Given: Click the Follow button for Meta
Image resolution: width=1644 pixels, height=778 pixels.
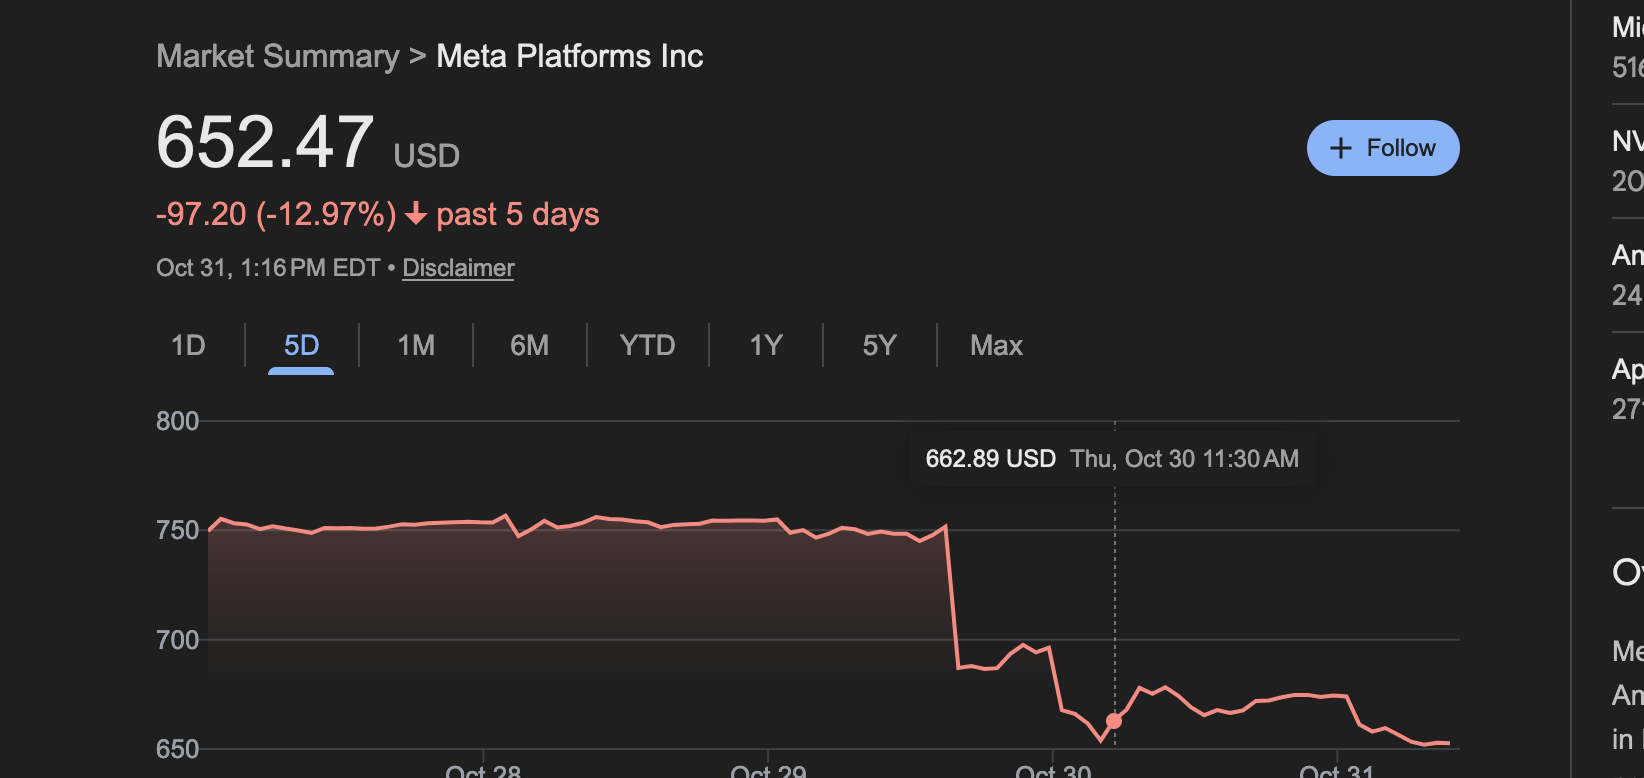Looking at the screenshot, I should tap(1382, 148).
